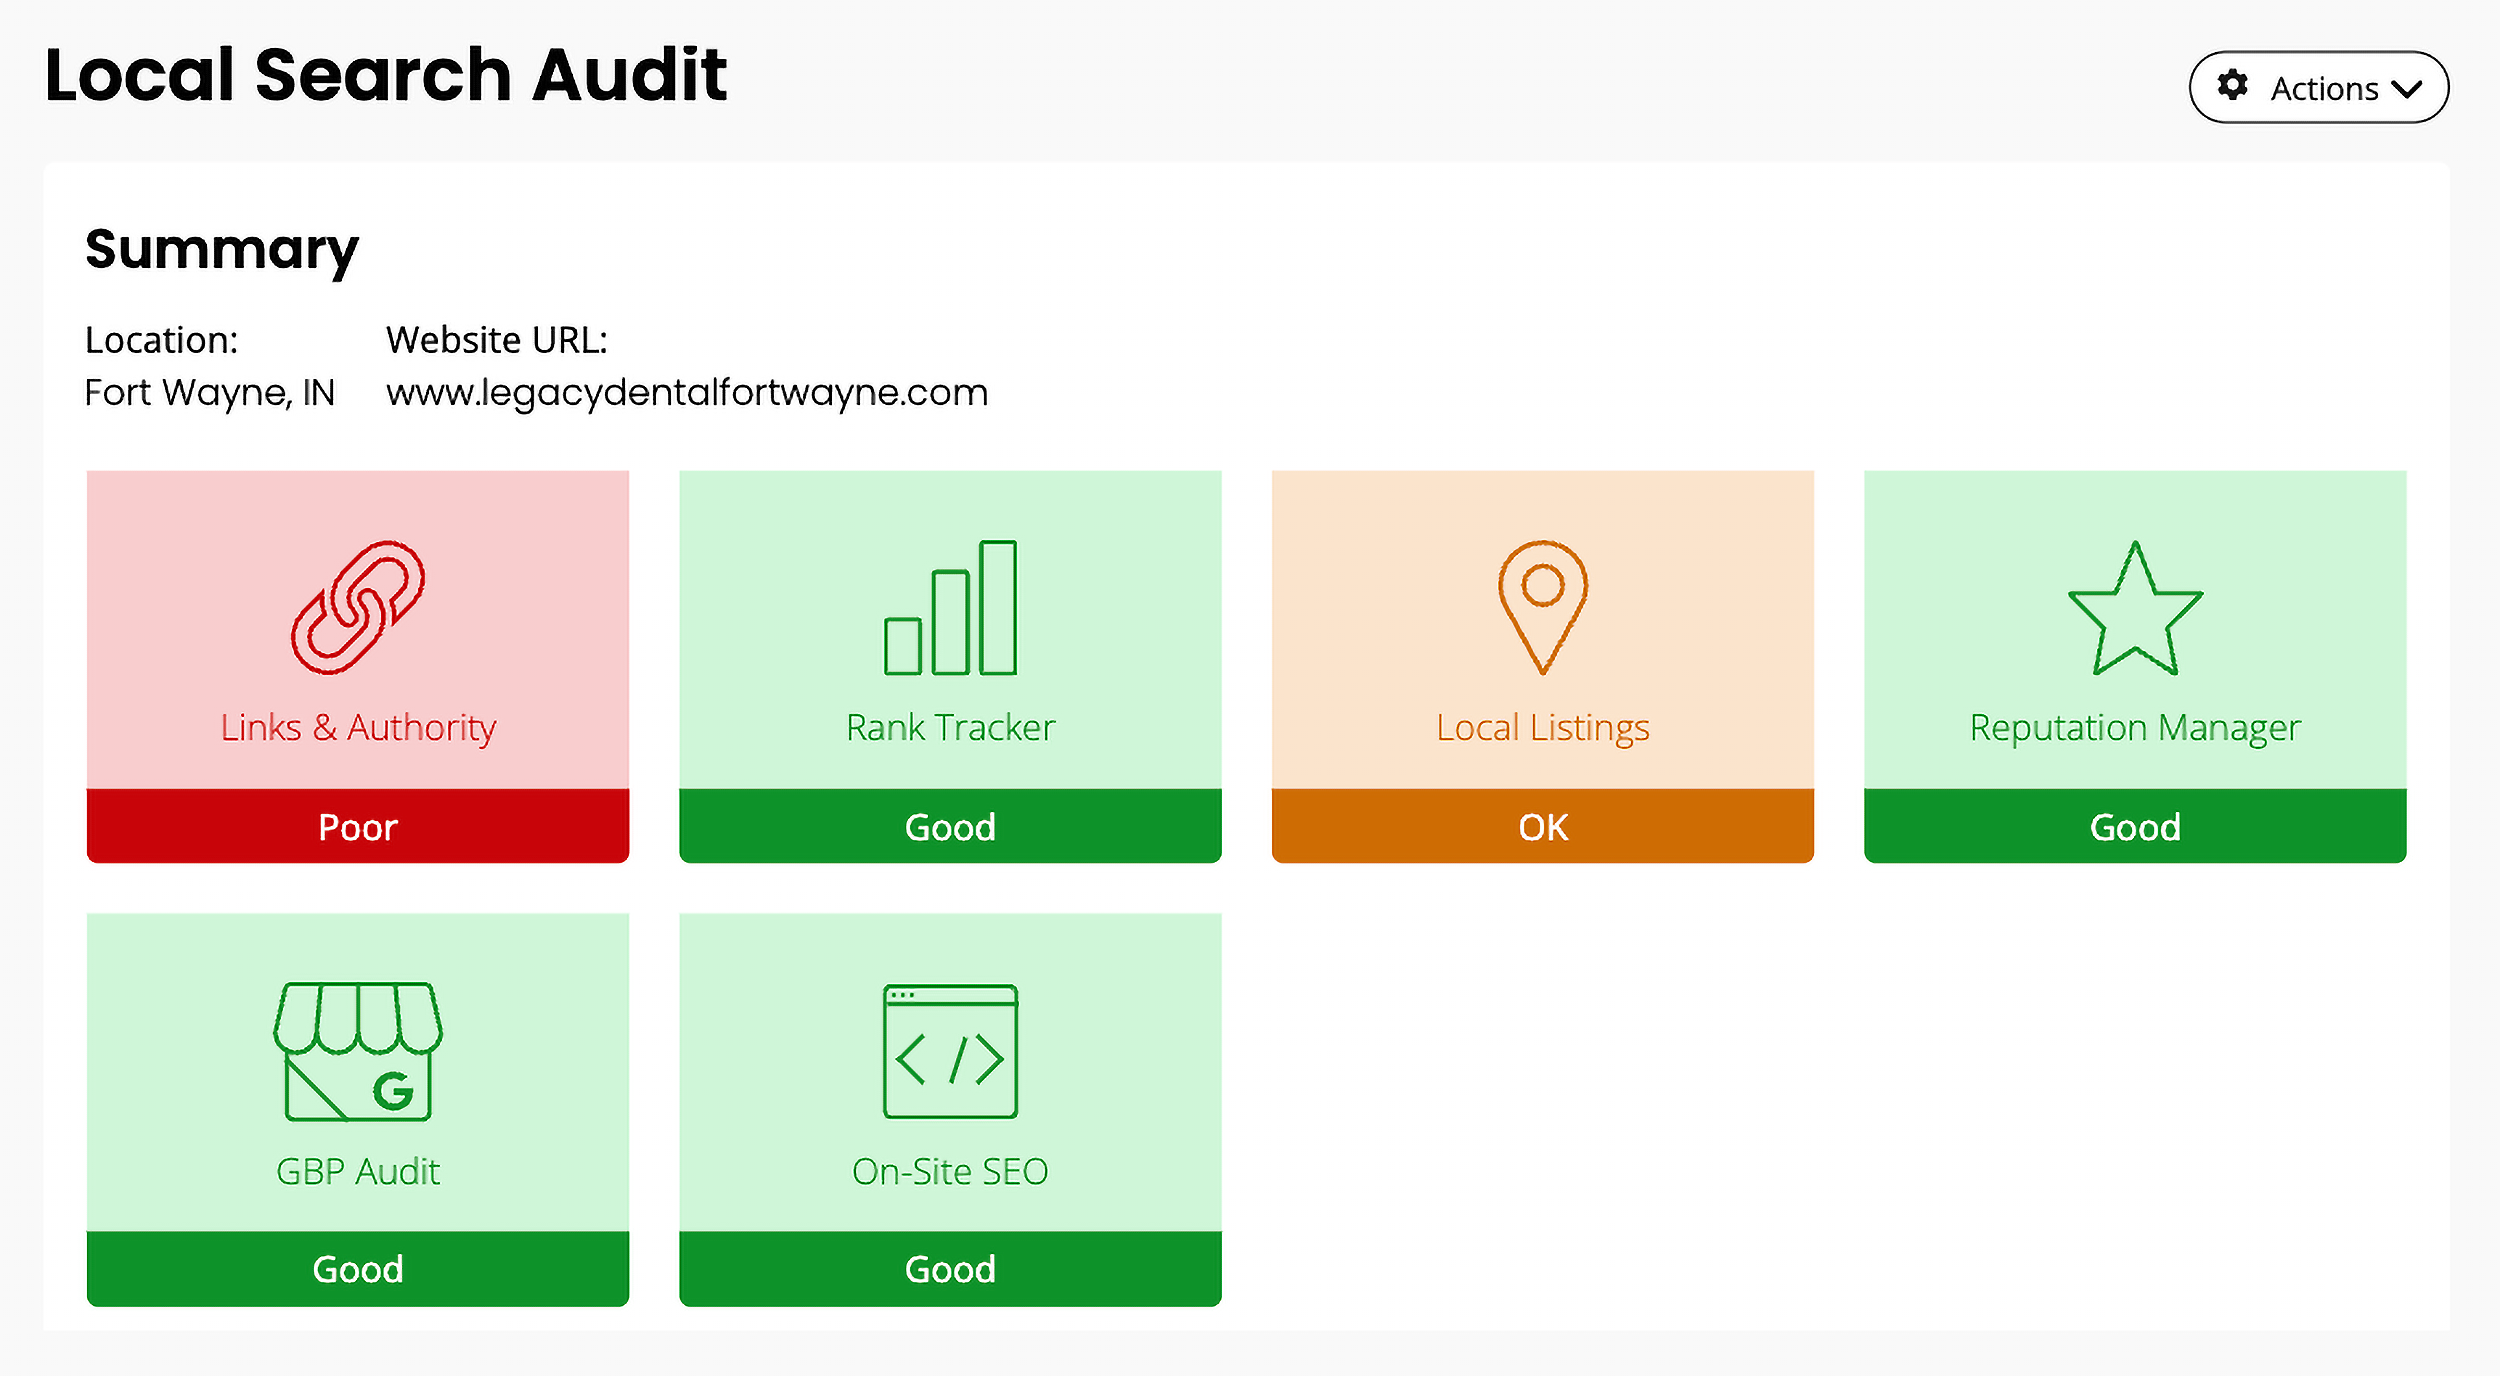Click the red Poor status bar
The height and width of the screenshot is (1376, 2500).
click(358, 826)
